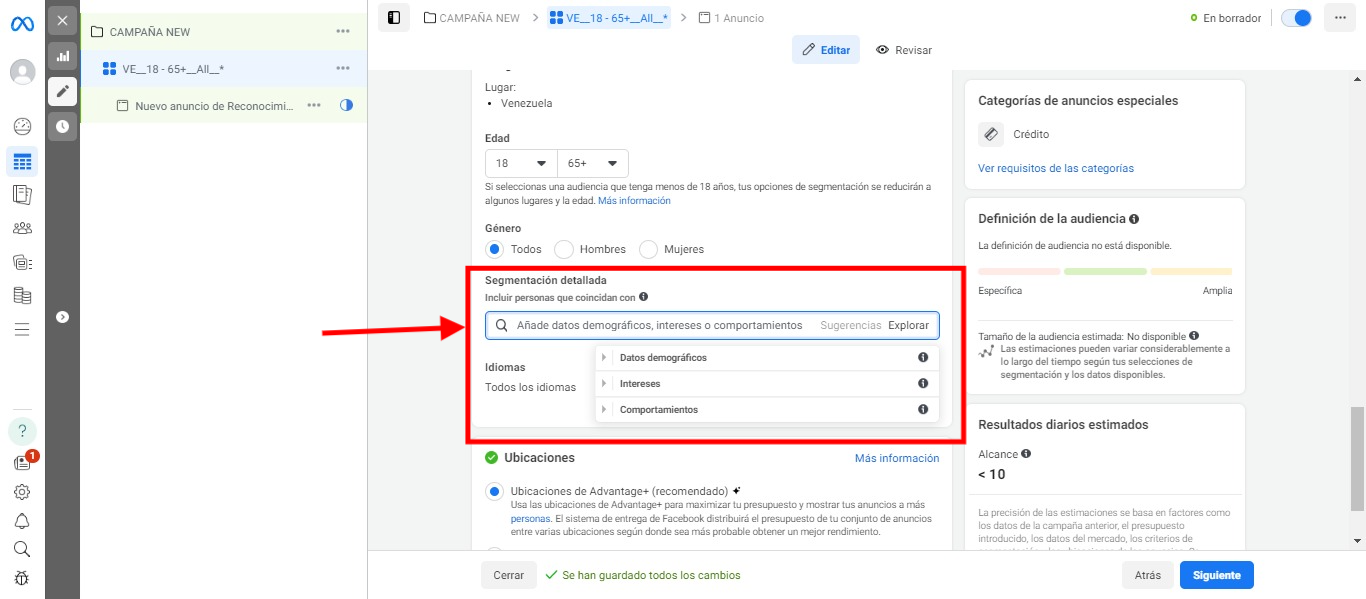Click Explorar in targeting field

[909, 325]
